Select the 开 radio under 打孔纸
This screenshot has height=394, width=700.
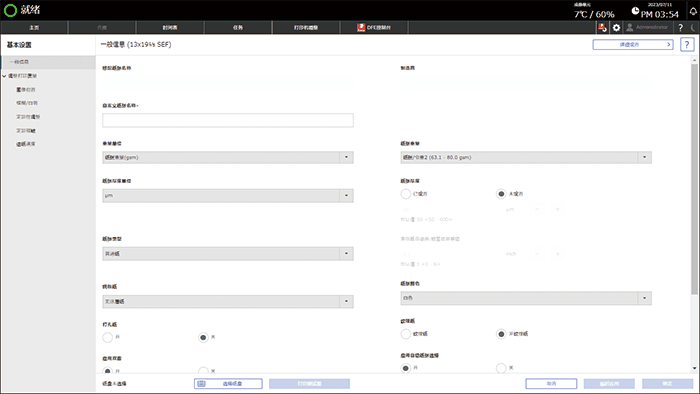point(108,337)
